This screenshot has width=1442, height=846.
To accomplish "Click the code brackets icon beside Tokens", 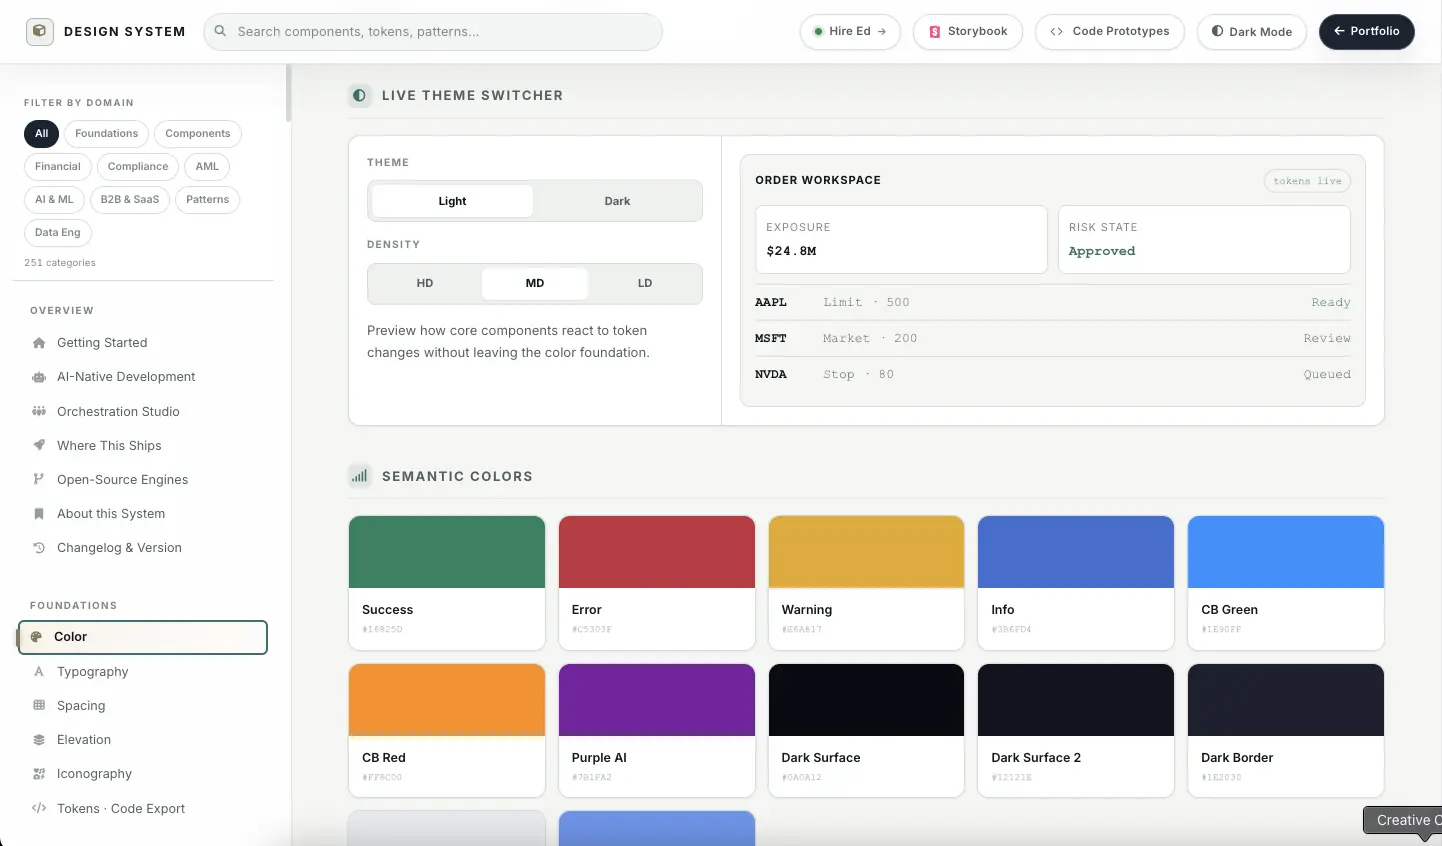I will pyautogui.click(x=39, y=808).
